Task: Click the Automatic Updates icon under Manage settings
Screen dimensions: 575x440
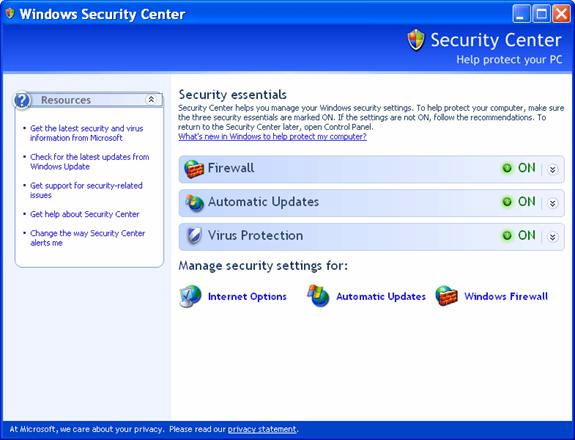Action: (318, 296)
